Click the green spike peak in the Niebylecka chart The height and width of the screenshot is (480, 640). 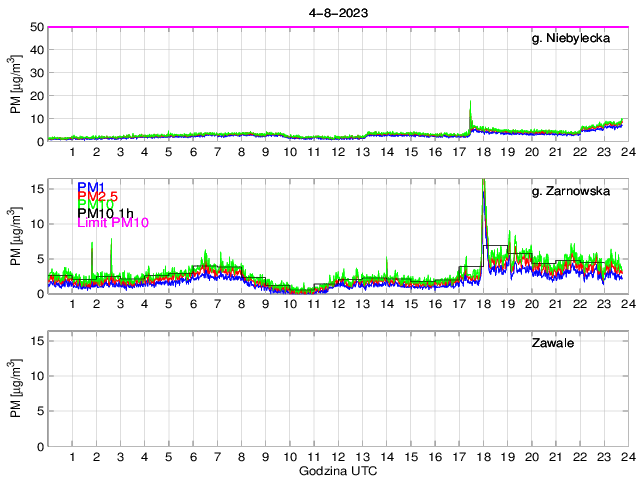470,102
